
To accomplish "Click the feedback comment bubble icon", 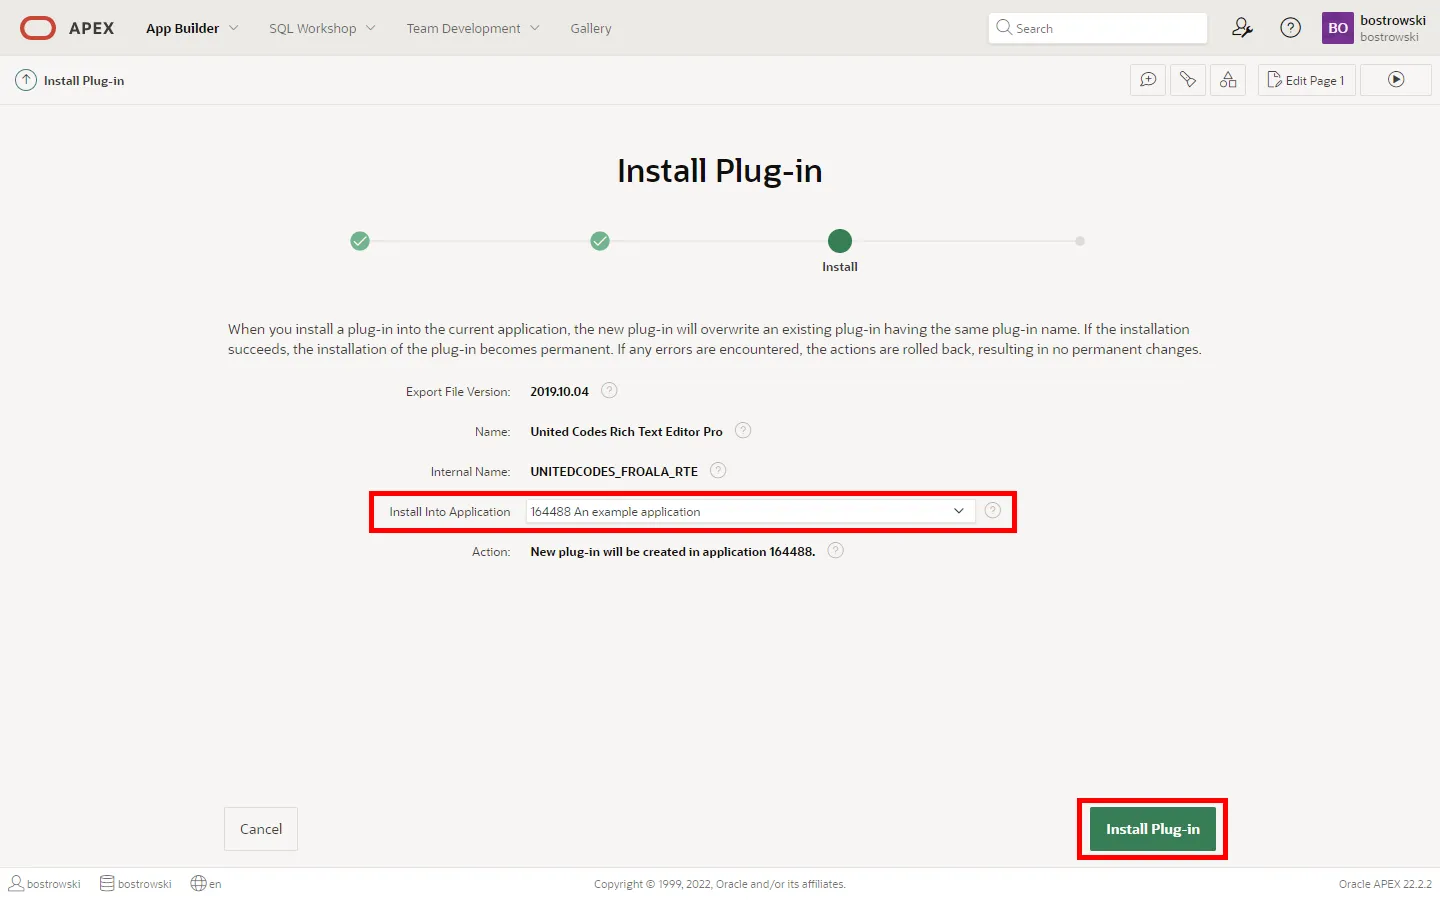I will coord(1148,80).
